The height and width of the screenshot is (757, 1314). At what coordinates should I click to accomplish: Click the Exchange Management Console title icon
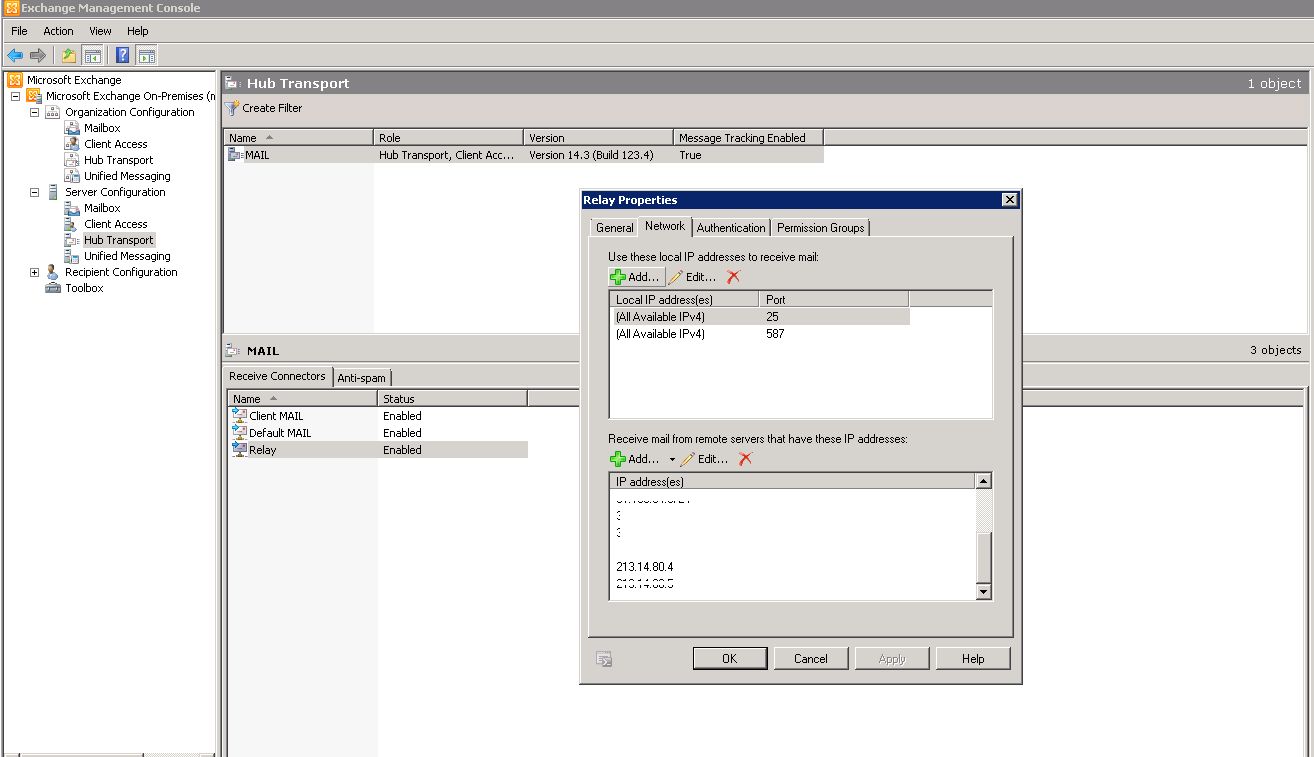12,8
